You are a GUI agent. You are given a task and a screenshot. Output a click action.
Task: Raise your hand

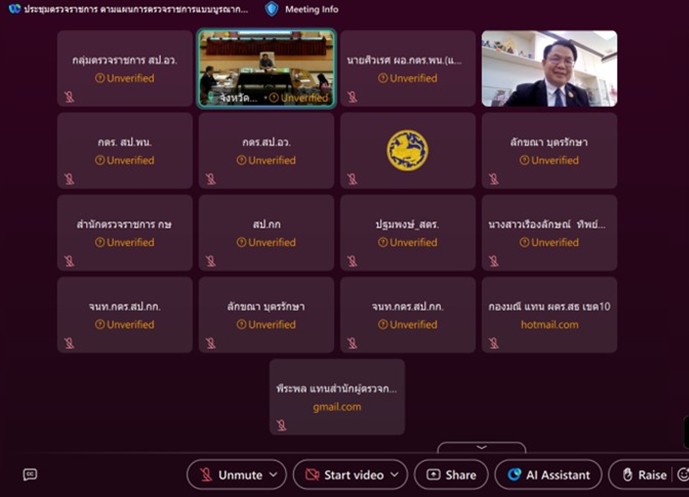644,475
